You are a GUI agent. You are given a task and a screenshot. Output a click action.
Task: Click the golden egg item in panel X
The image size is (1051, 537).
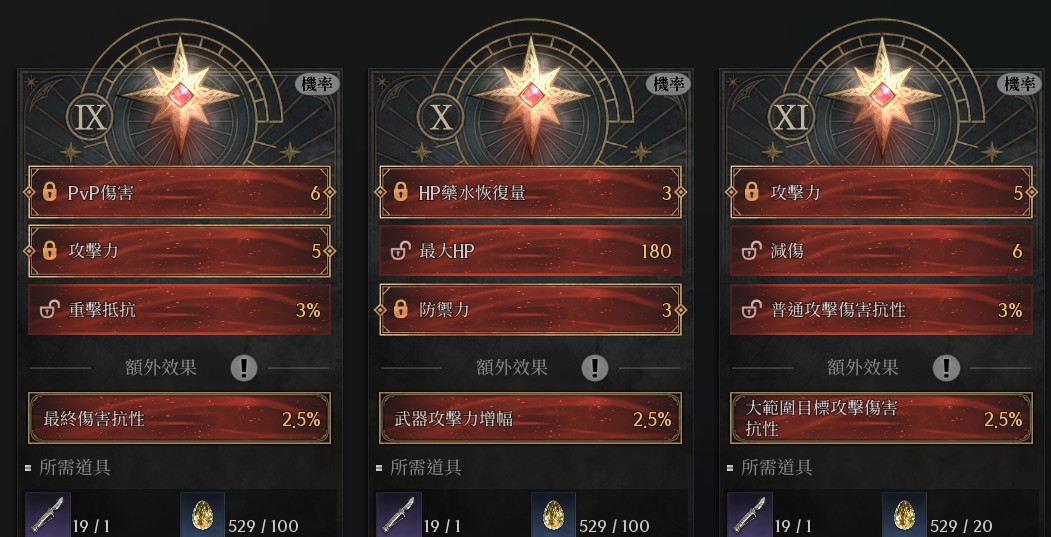pyautogui.click(x=553, y=515)
